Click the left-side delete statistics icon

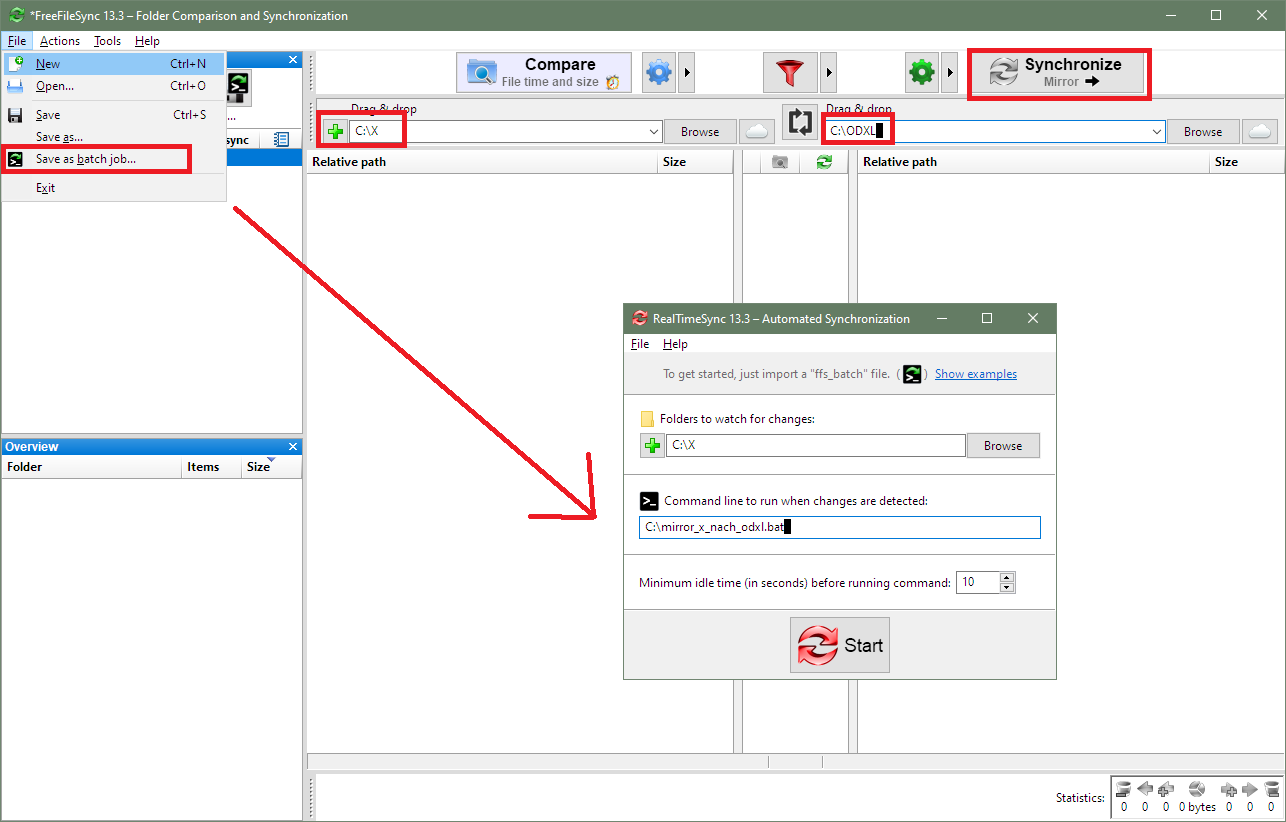click(x=1123, y=790)
